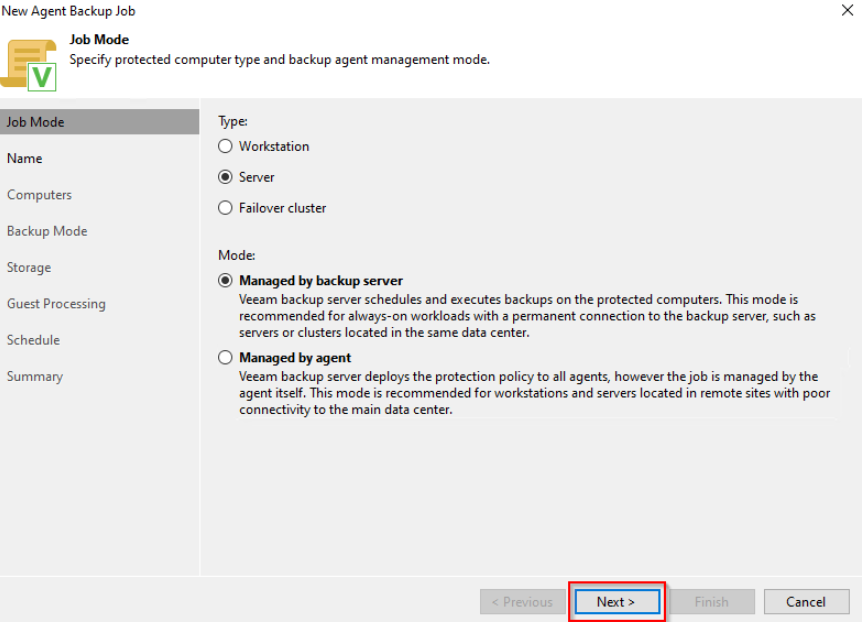862x622 pixels.
Task: Open the Backup Mode step
Action: tap(47, 231)
